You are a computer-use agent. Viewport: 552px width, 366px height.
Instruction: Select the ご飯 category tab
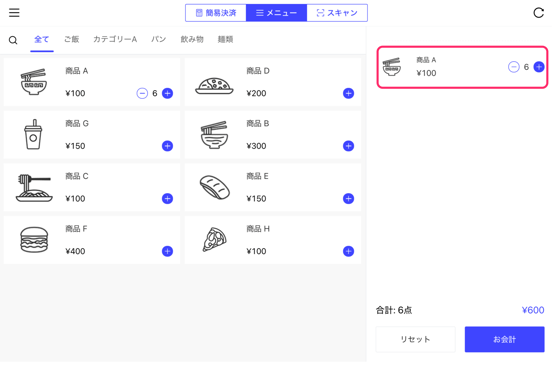click(x=71, y=39)
